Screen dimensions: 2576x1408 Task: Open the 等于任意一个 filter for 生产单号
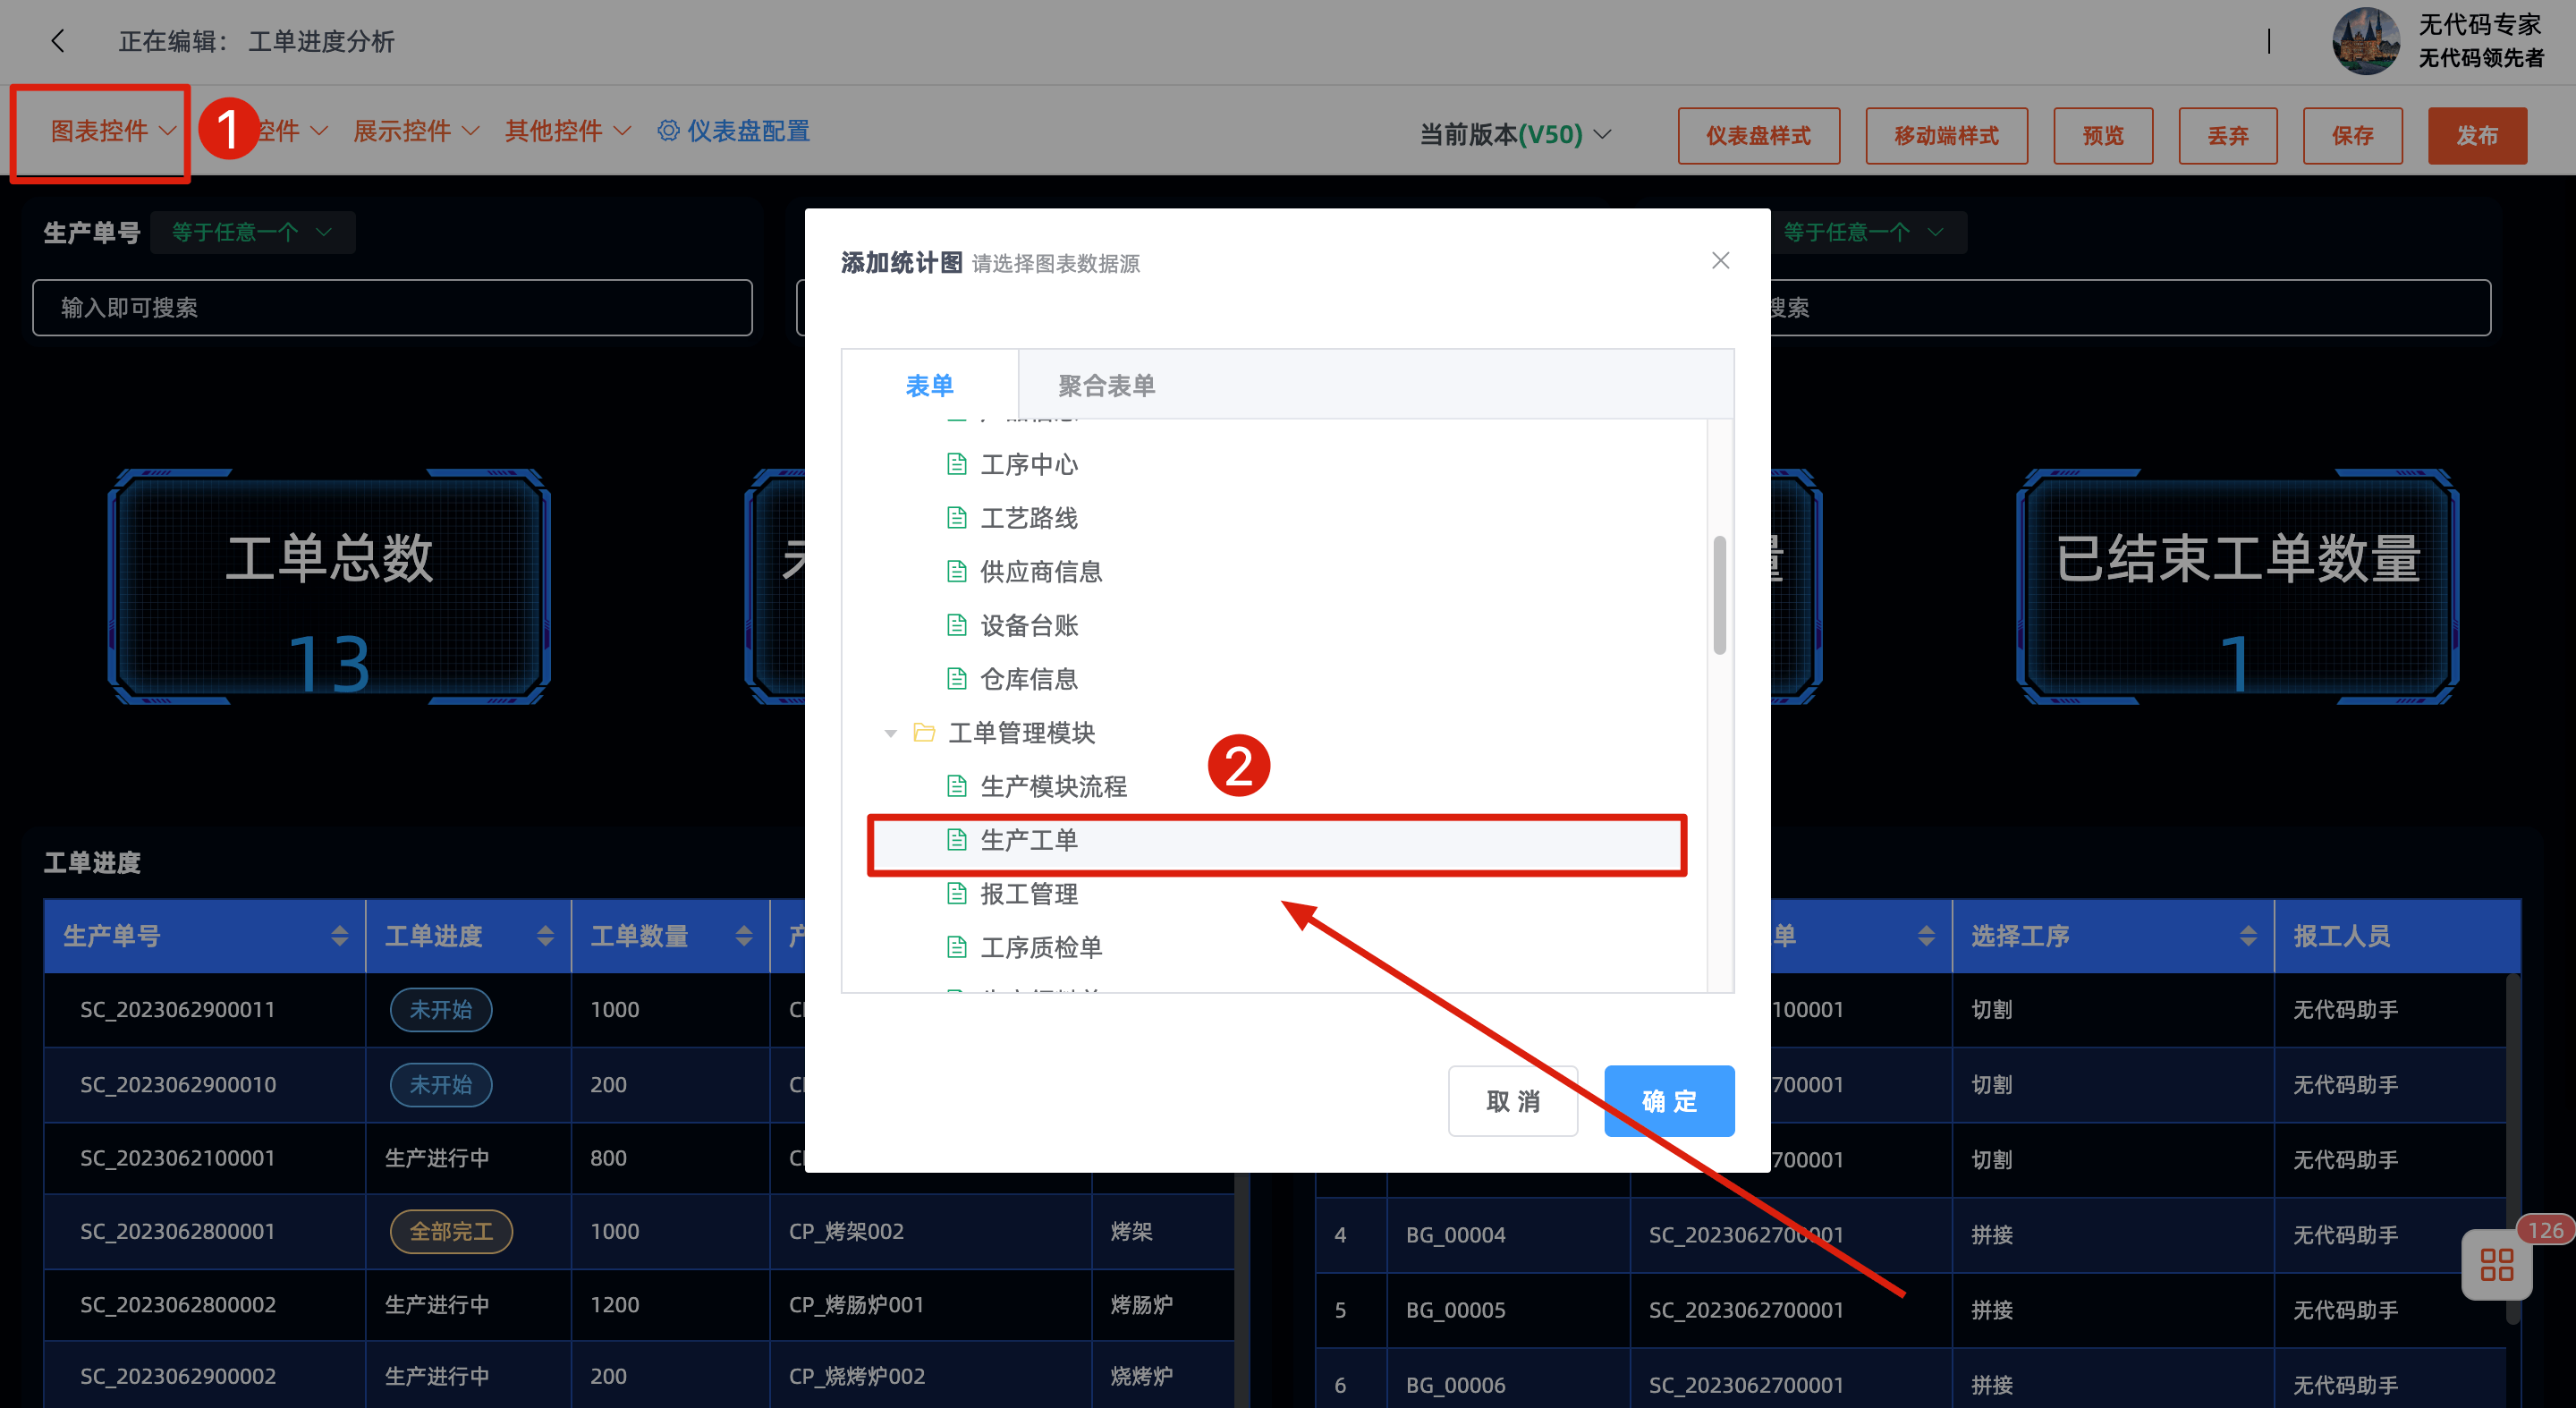coord(252,232)
